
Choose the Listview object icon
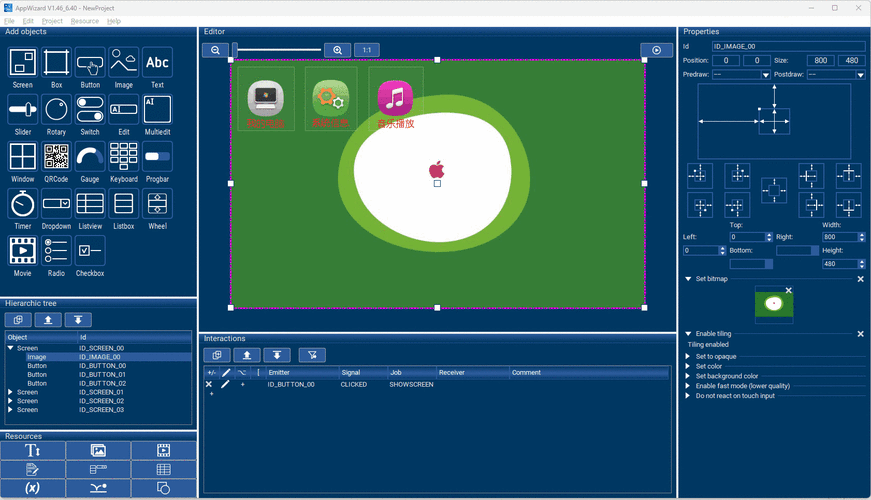coord(90,203)
